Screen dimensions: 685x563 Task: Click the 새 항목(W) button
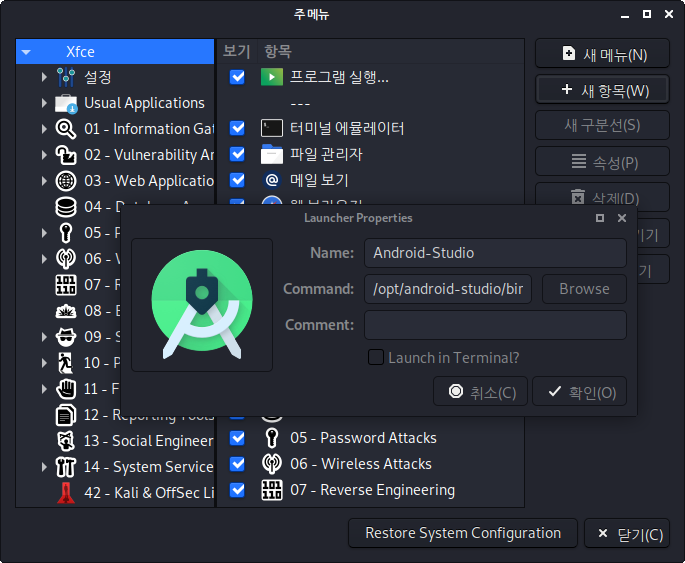pyautogui.click(x=602, y=90)
